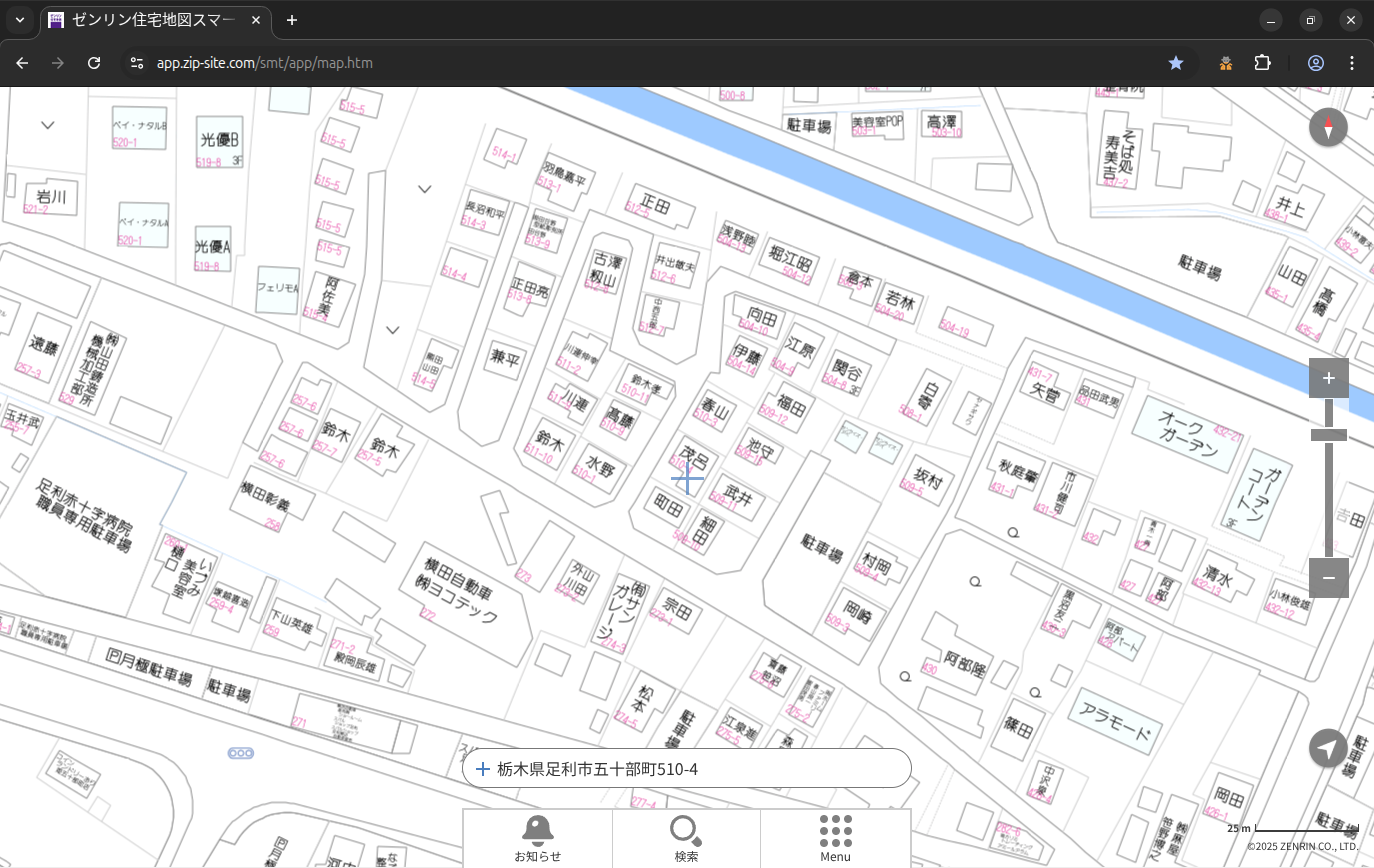Screen dimensions: 1374x868
Task: Zoom in with the plus button
Action: click(x=1328, y=378)
